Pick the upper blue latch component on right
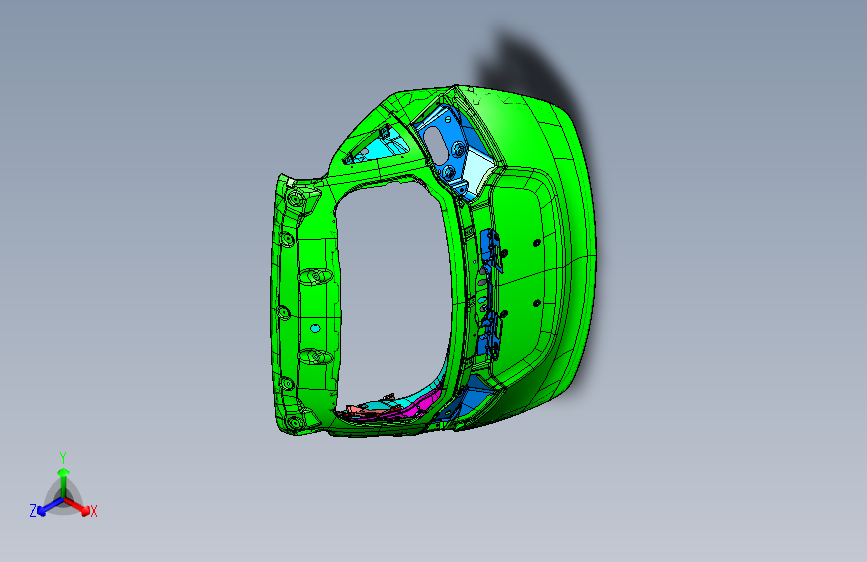The width and height of the screenshot is (867, 562). [491, 251]
